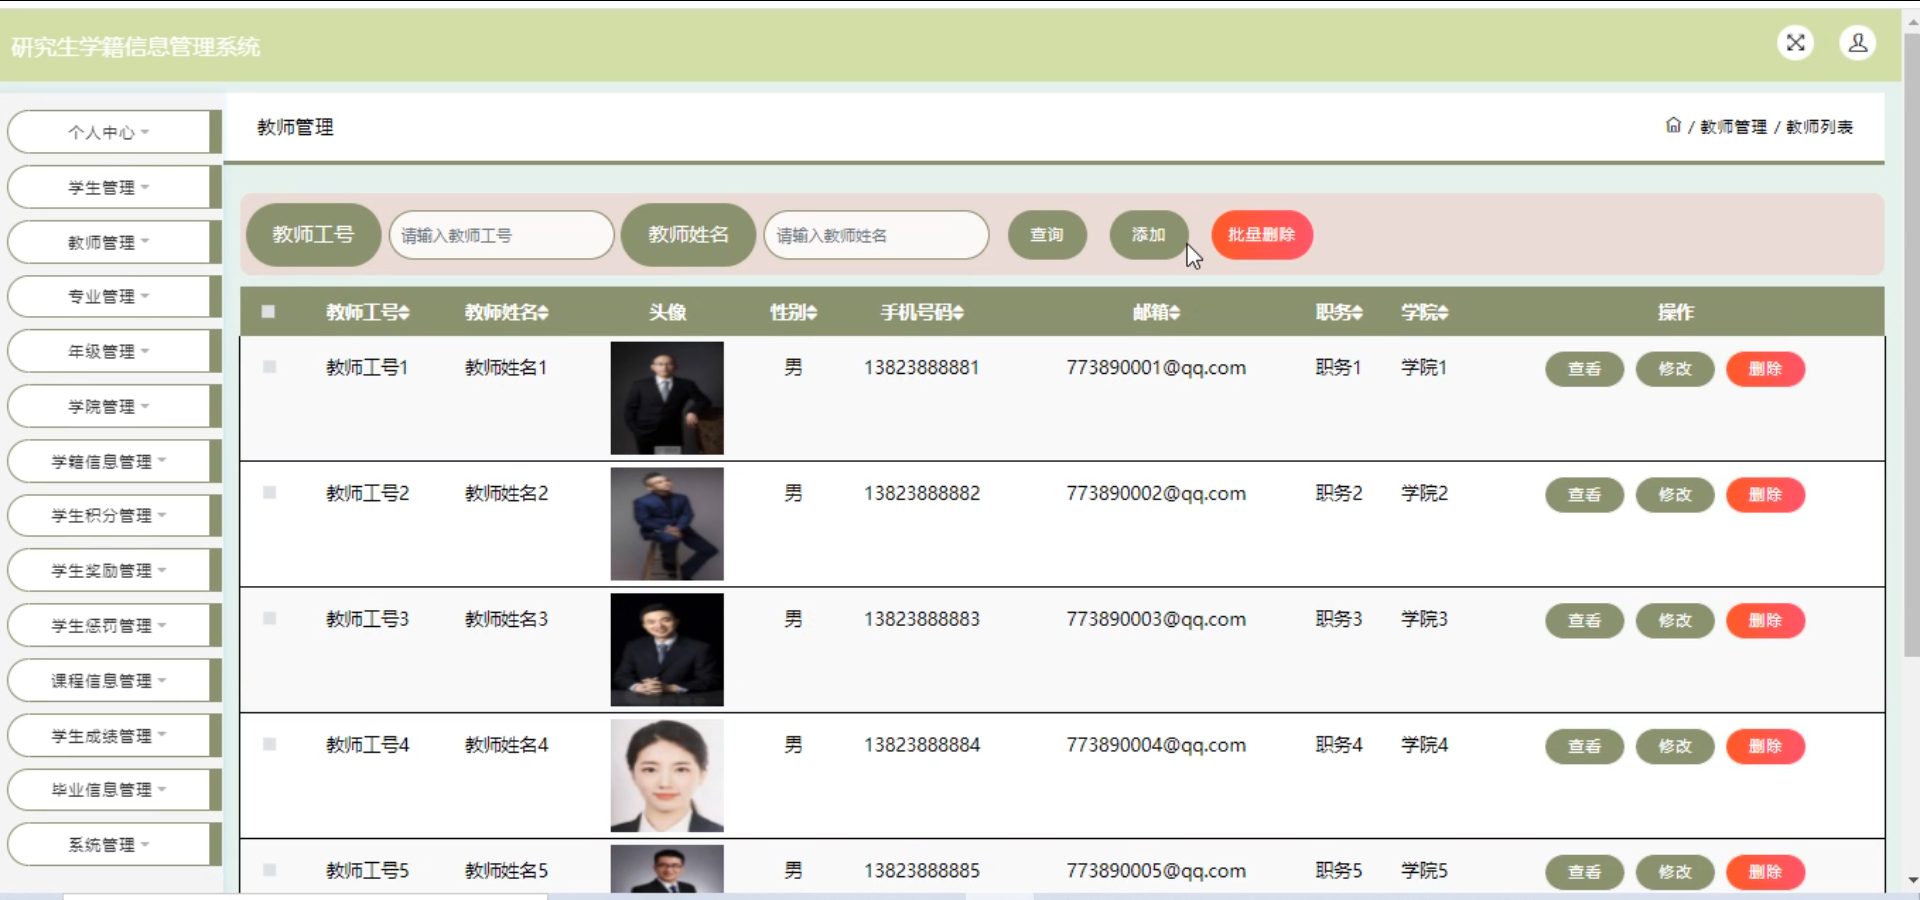Open the avatar photo of 教师姓名2
This screenshot has width=1920, height=900.
tap(667, 524)
